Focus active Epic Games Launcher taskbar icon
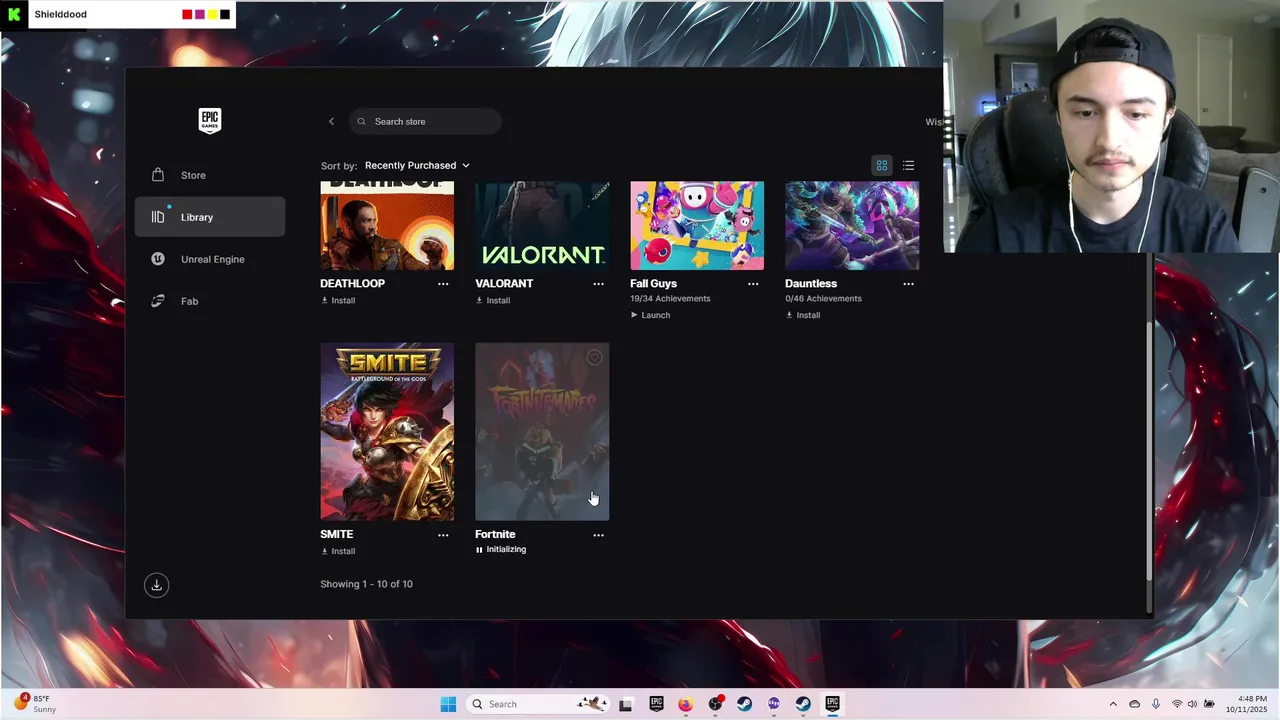This screenshot has width=1280, height=720. click(x=832, y=704)
